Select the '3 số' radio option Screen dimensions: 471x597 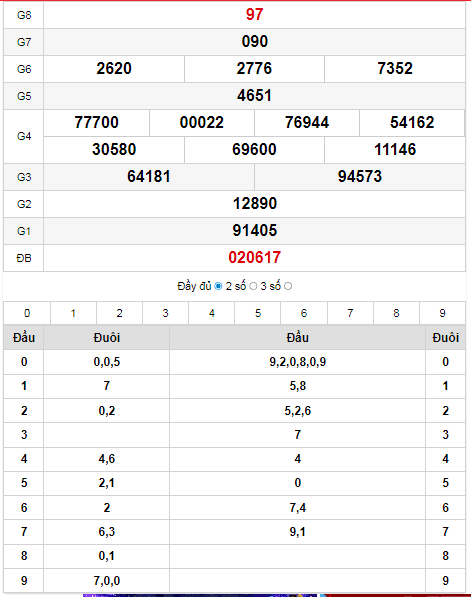click(x=288, y=286)
